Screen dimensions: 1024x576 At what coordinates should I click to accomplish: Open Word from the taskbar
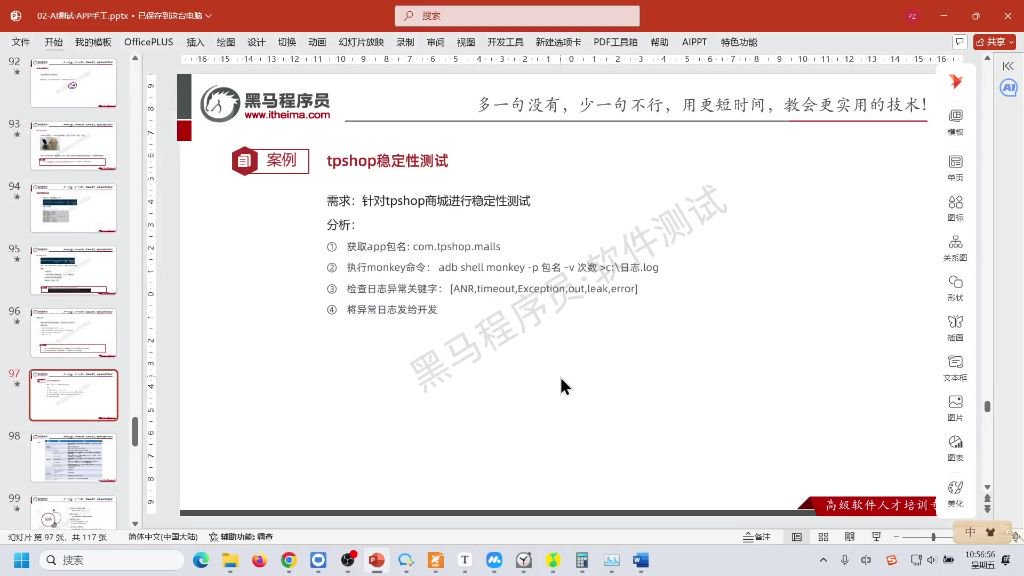641,560
